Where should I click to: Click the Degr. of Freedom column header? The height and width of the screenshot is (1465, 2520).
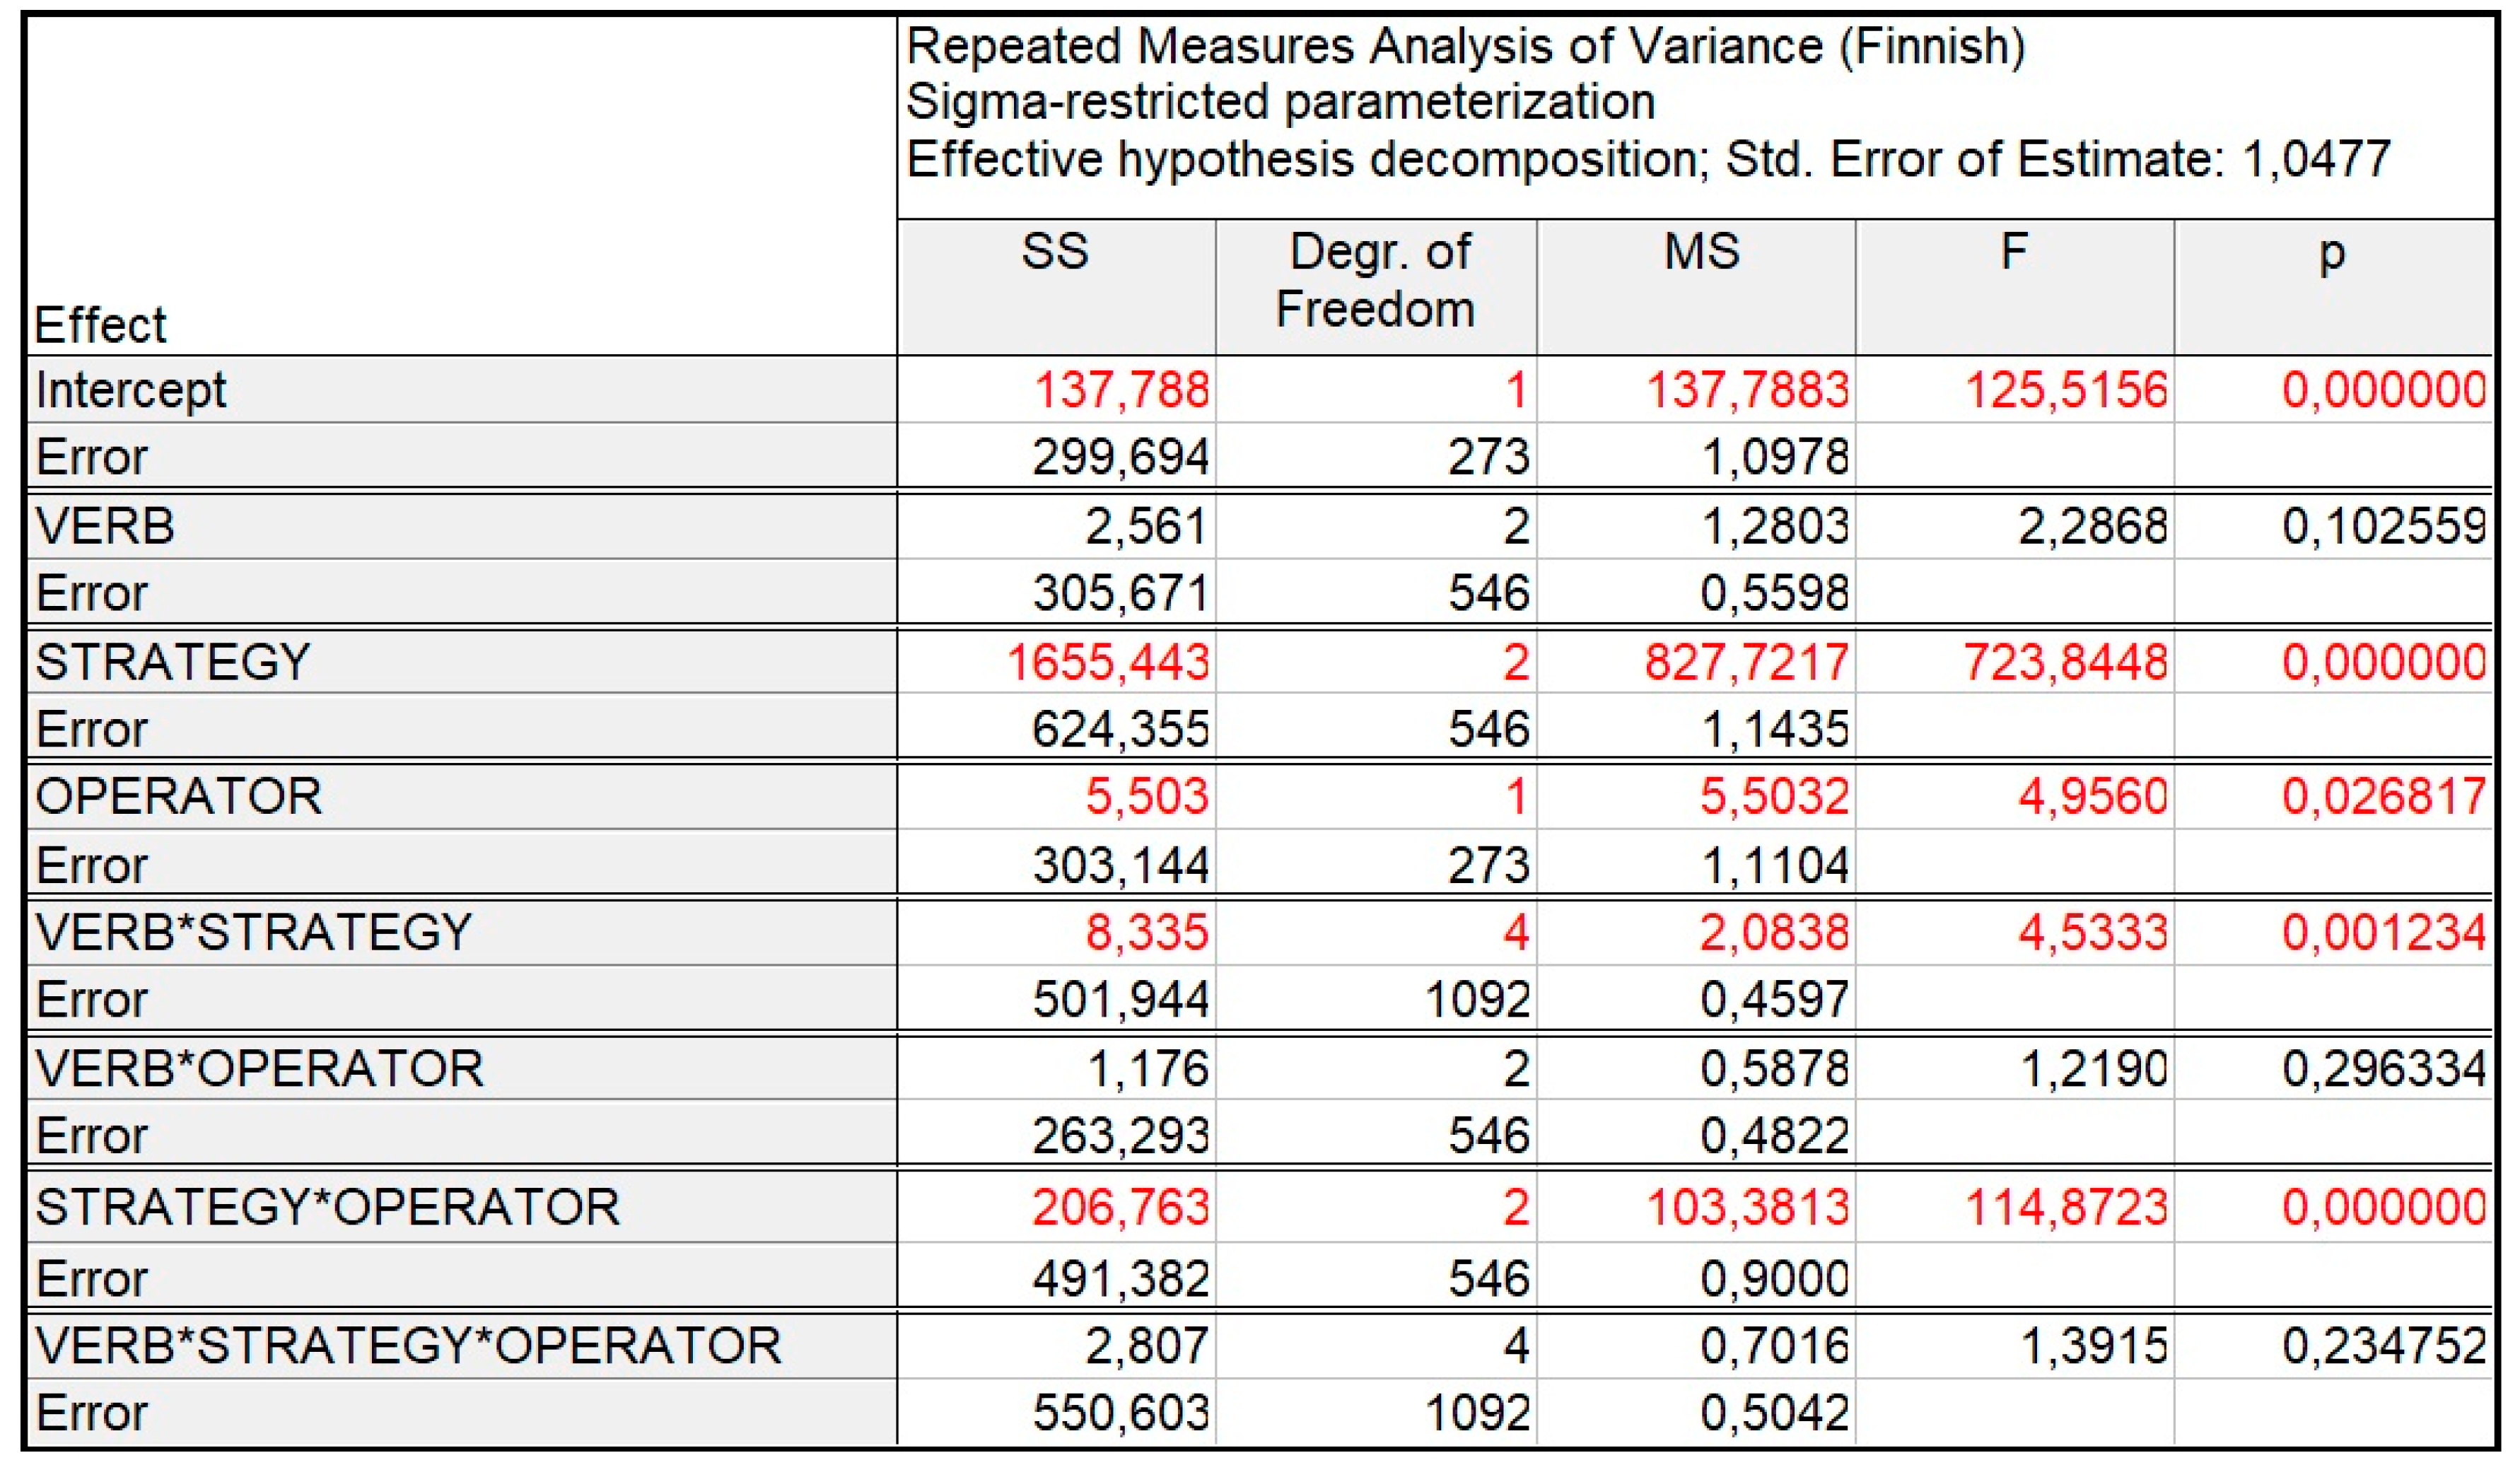1376,280
